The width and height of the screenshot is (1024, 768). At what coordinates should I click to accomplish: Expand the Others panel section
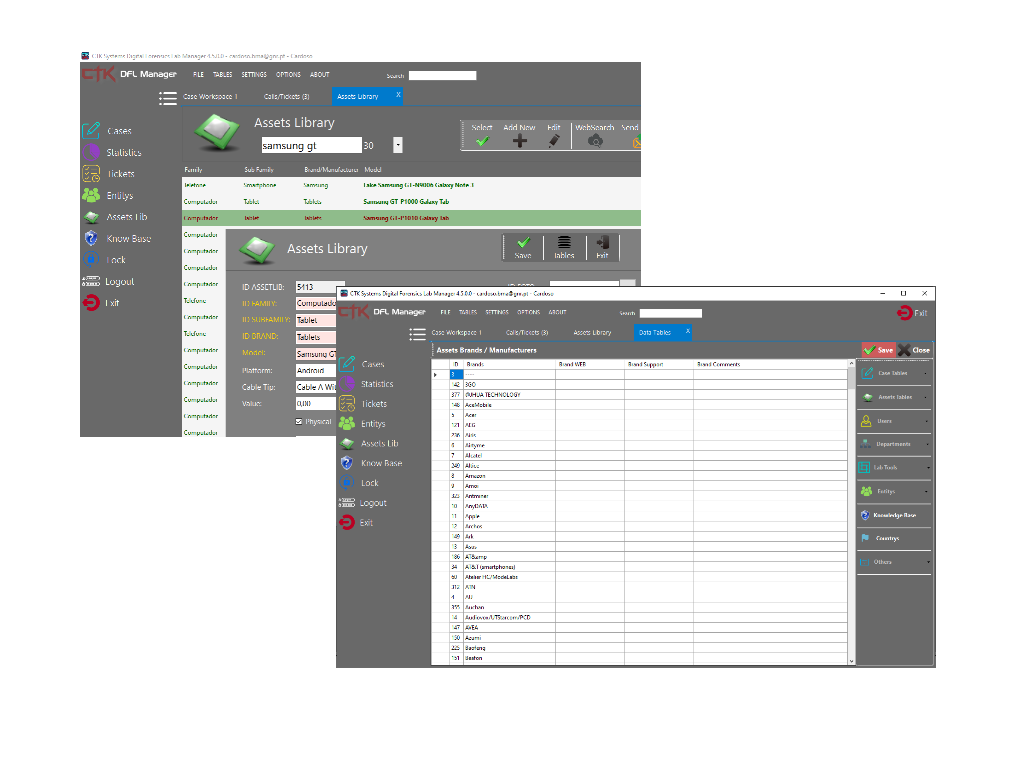(x=893, y=562)
